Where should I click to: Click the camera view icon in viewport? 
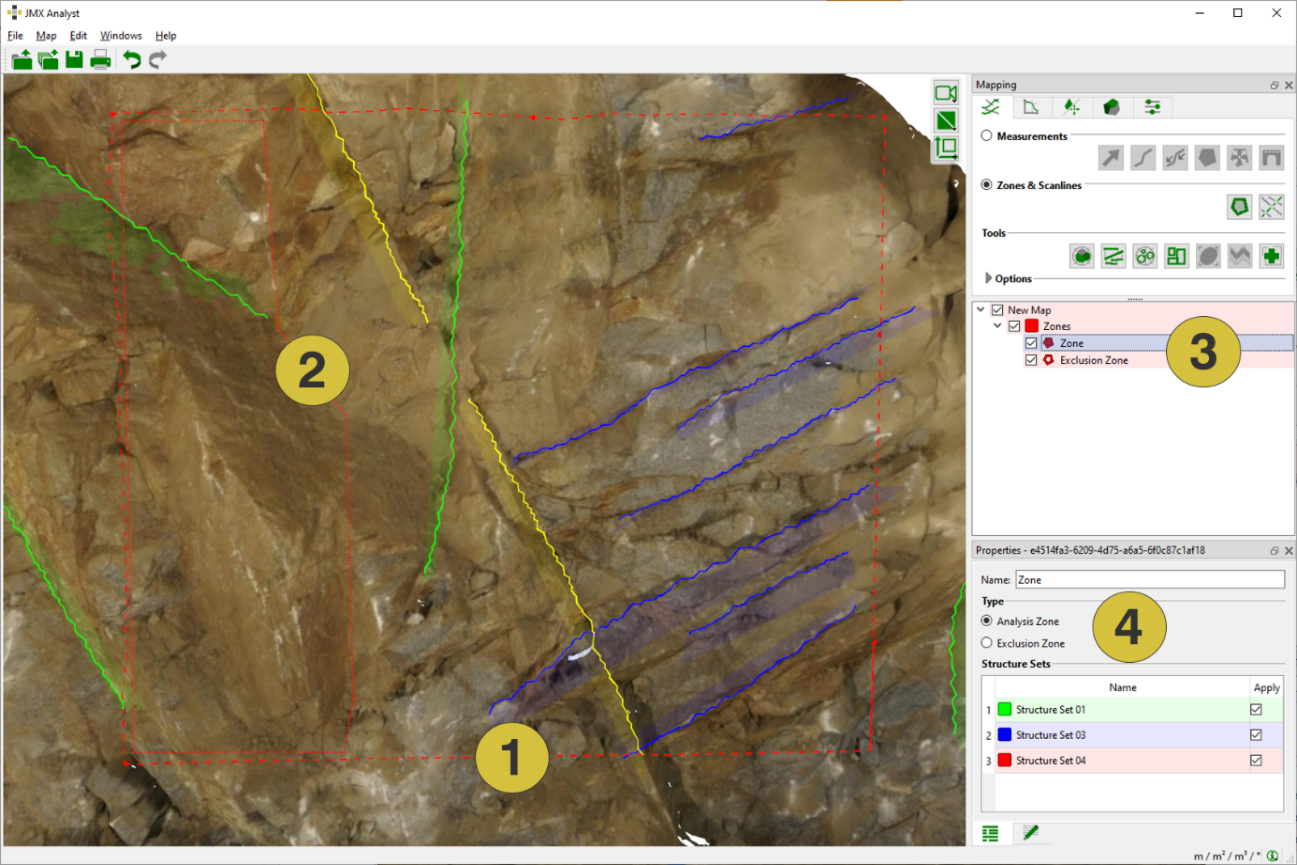click(x=945, y=93)
